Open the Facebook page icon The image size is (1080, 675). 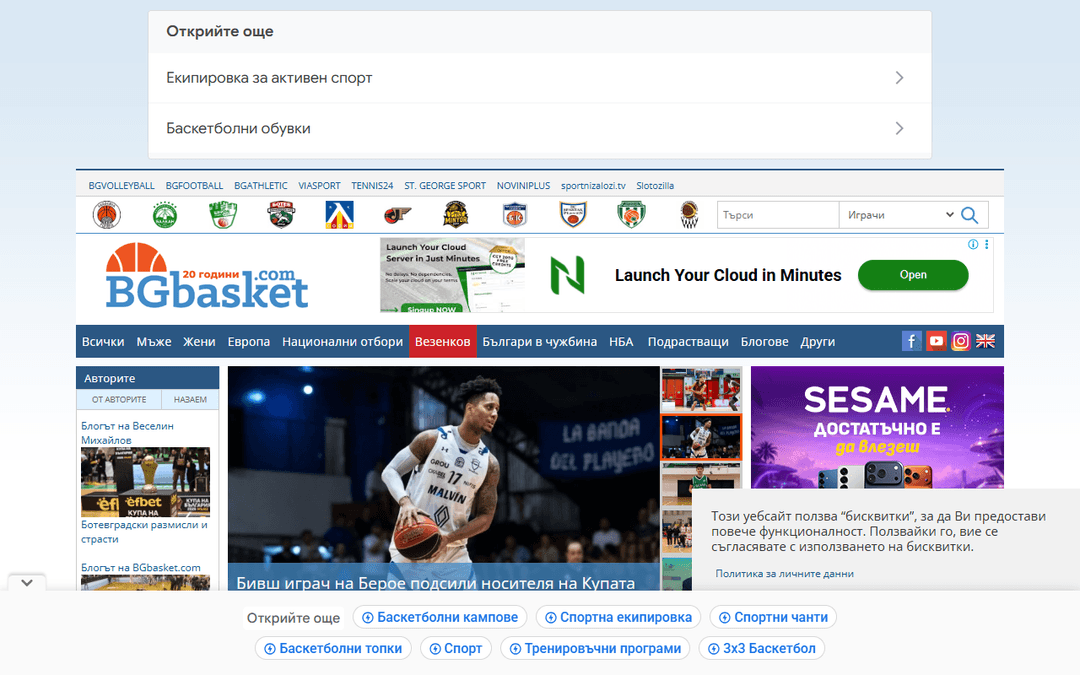(x=911, y=341)
